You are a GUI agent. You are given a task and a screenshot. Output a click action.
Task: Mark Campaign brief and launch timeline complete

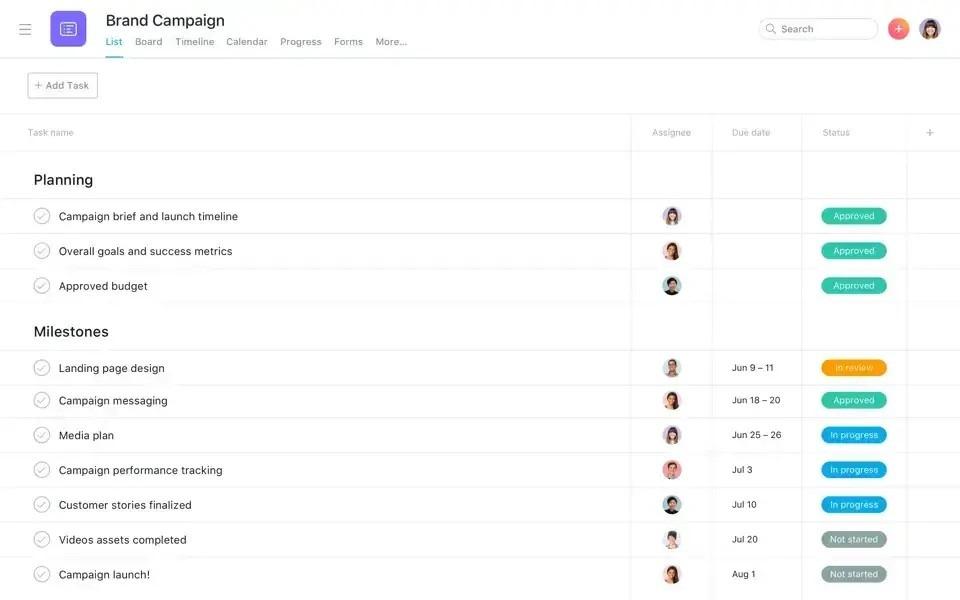[x=40, y=214]
